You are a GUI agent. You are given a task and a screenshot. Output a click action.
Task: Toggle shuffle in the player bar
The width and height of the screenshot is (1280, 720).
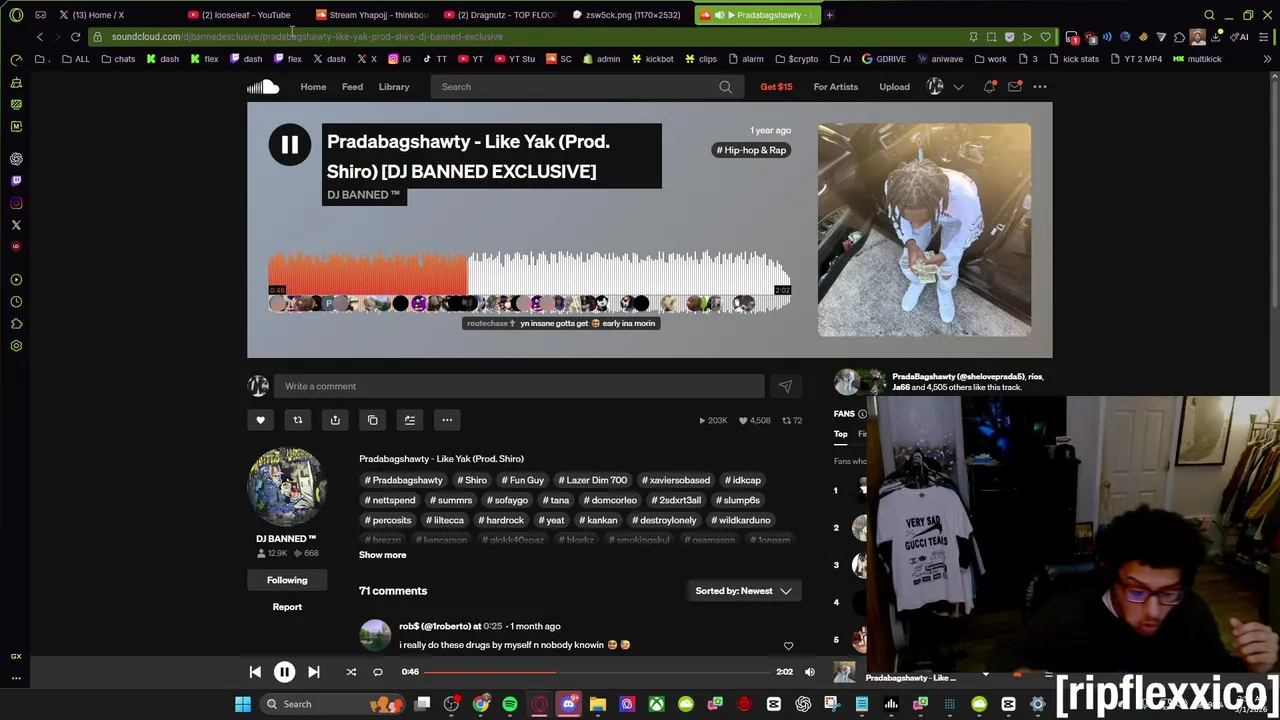click(x=351, y=672)
